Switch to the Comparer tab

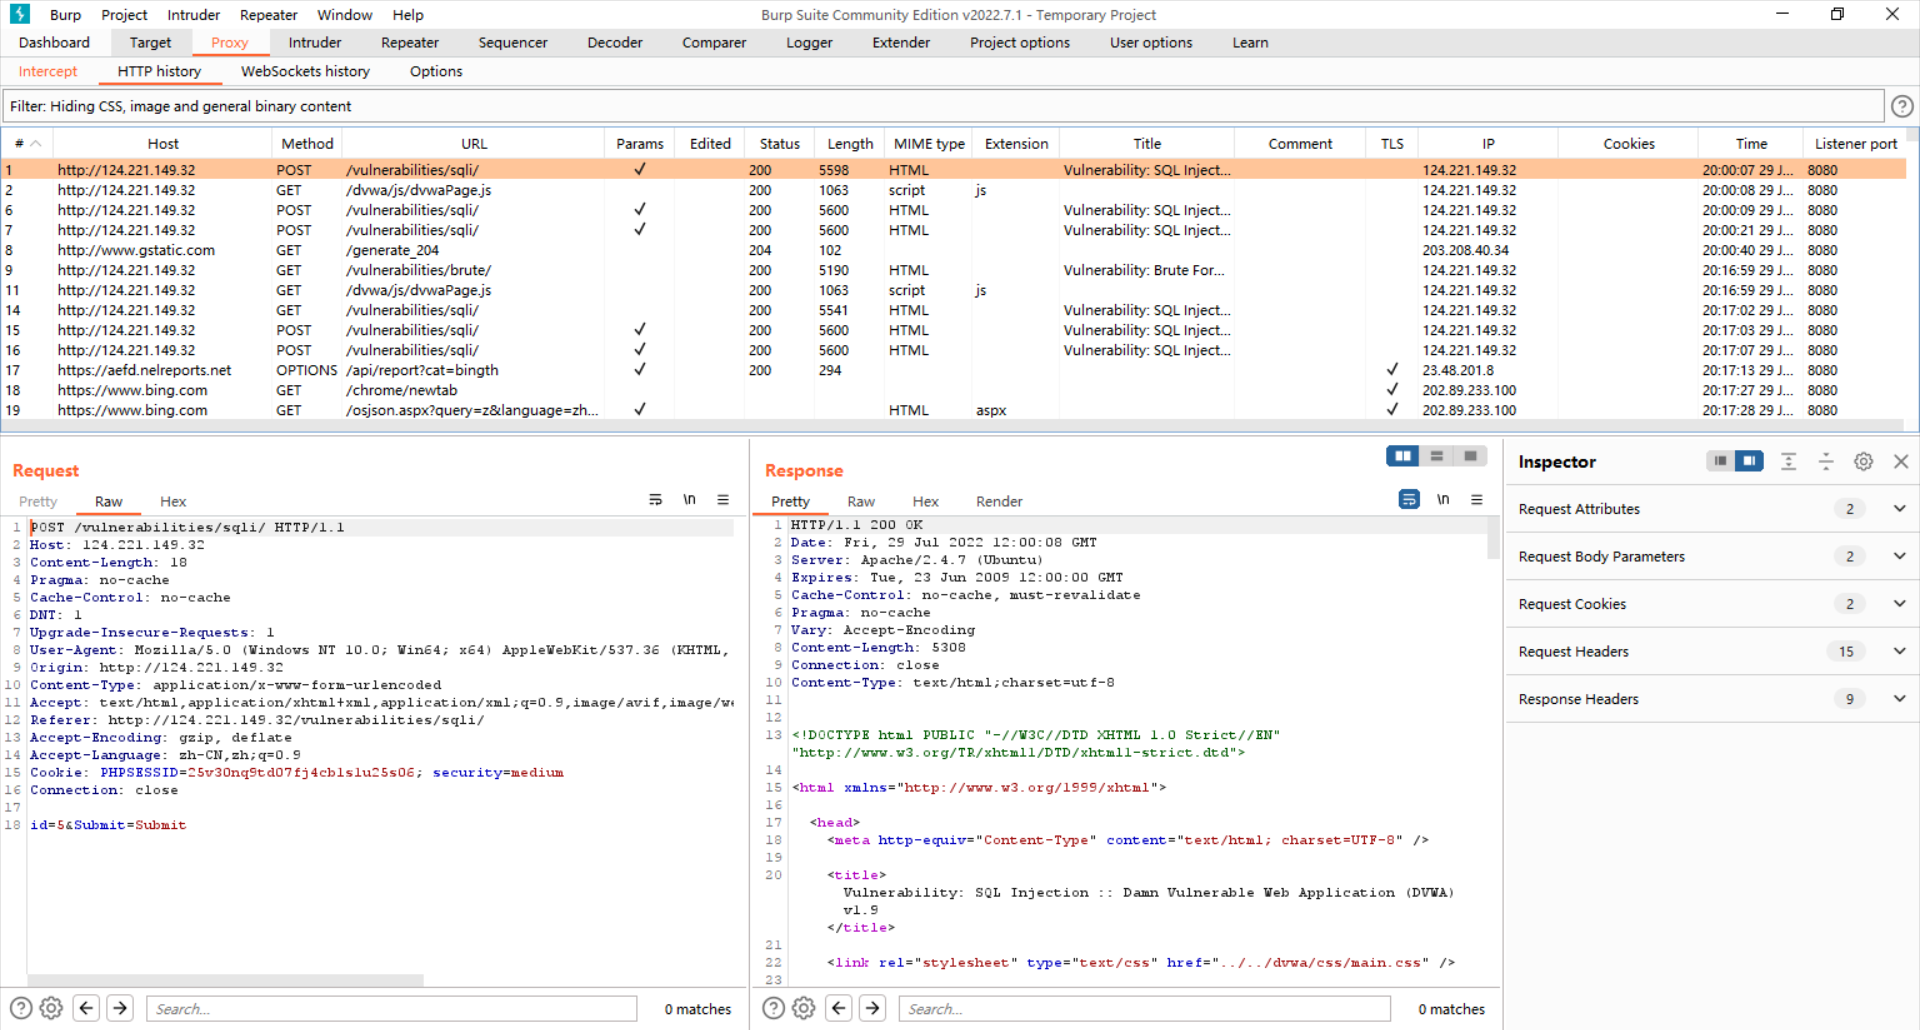[x=714, y=43]
